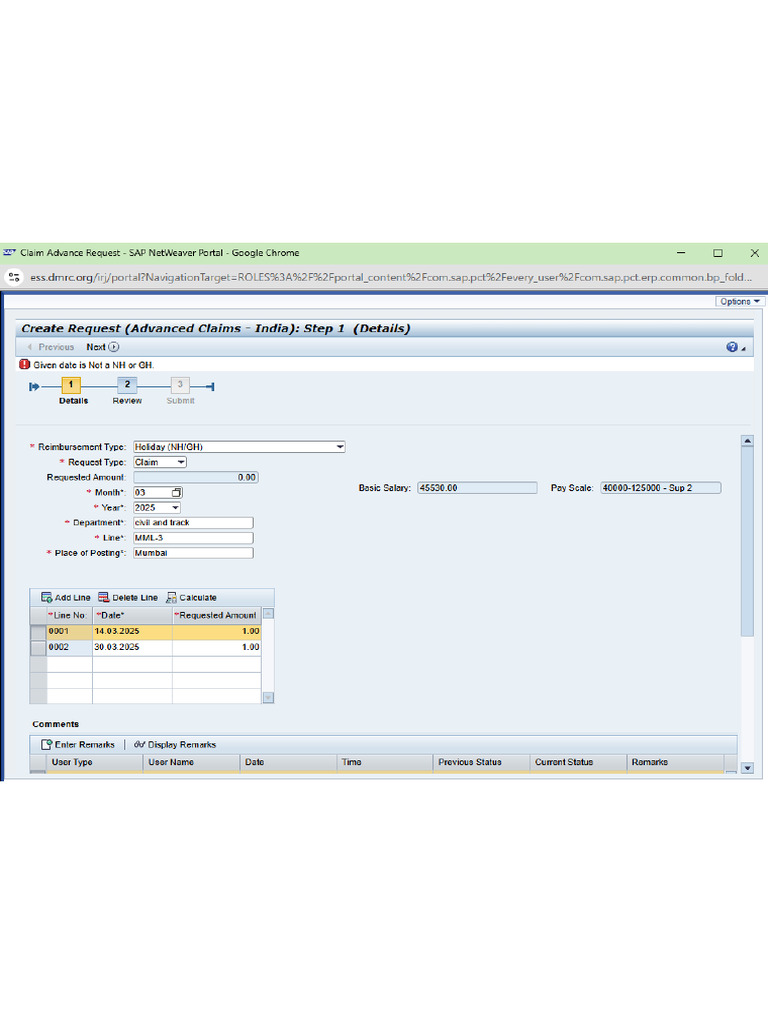Click requested amount 1.00 in line 0001

pyautogui.click(x=217, y=632)
